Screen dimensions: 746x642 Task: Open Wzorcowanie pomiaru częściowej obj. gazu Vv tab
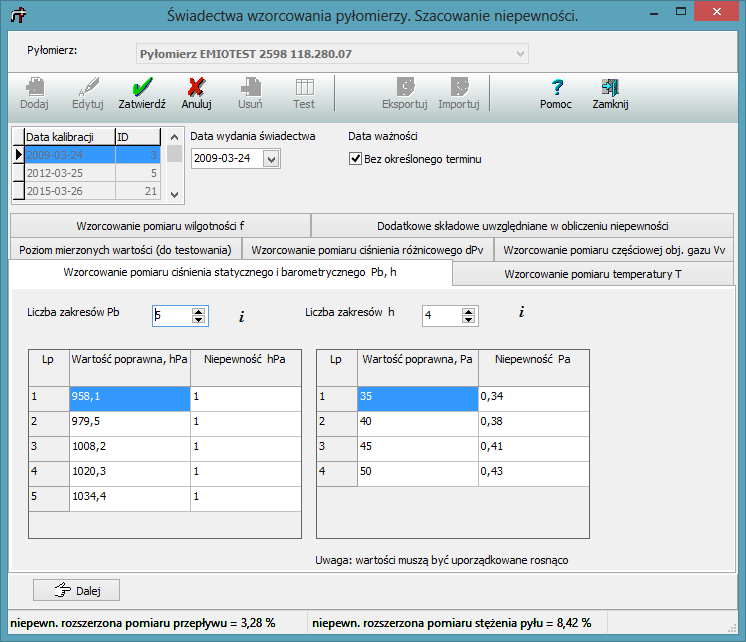pyautogui.click(x=614, y=250)
